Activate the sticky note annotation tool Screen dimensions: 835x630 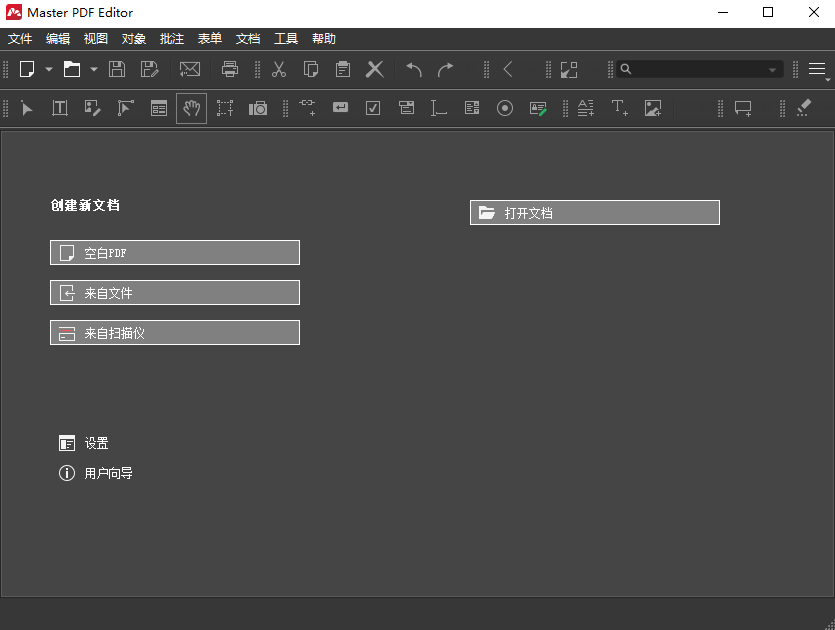(x=743, y=108)
